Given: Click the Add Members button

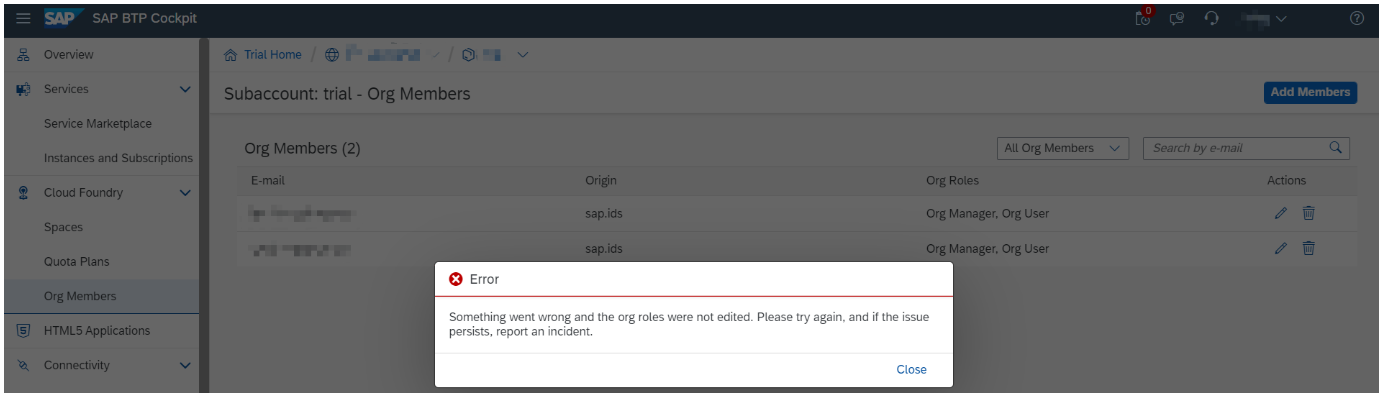Looking at the screenshot, I should (1310, 92).
